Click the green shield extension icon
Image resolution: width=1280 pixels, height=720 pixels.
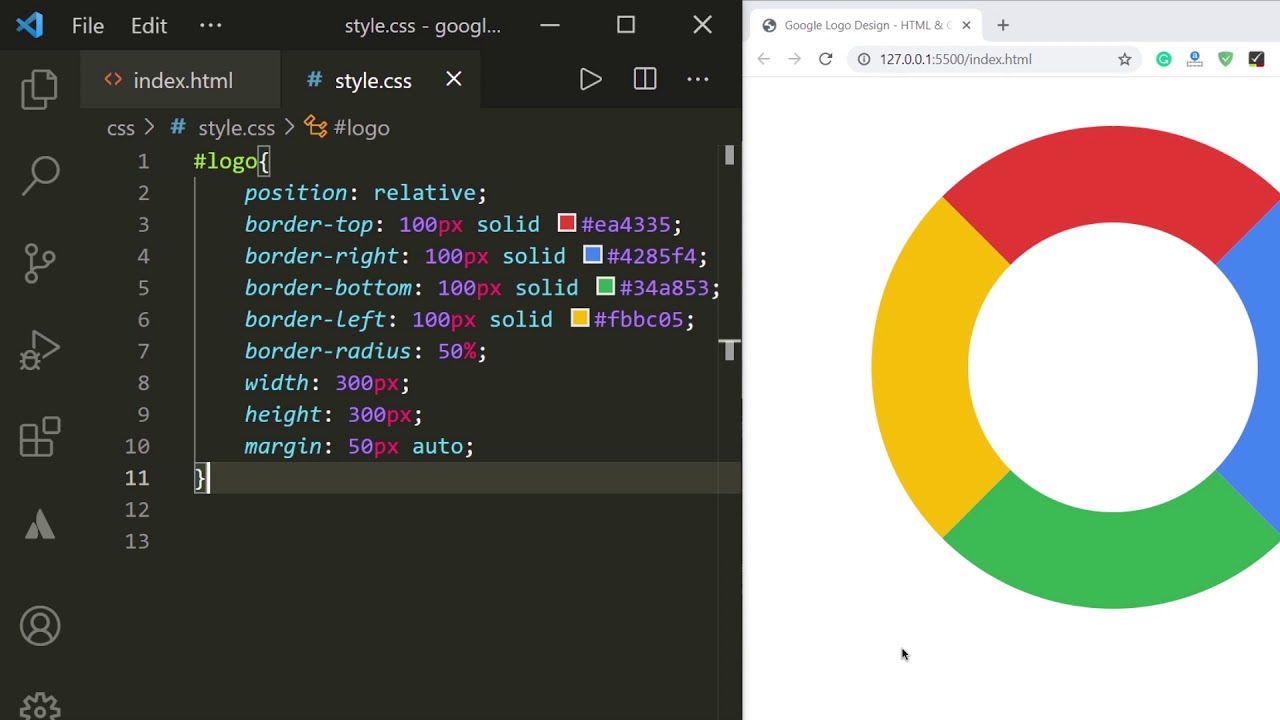[1226, 59]
